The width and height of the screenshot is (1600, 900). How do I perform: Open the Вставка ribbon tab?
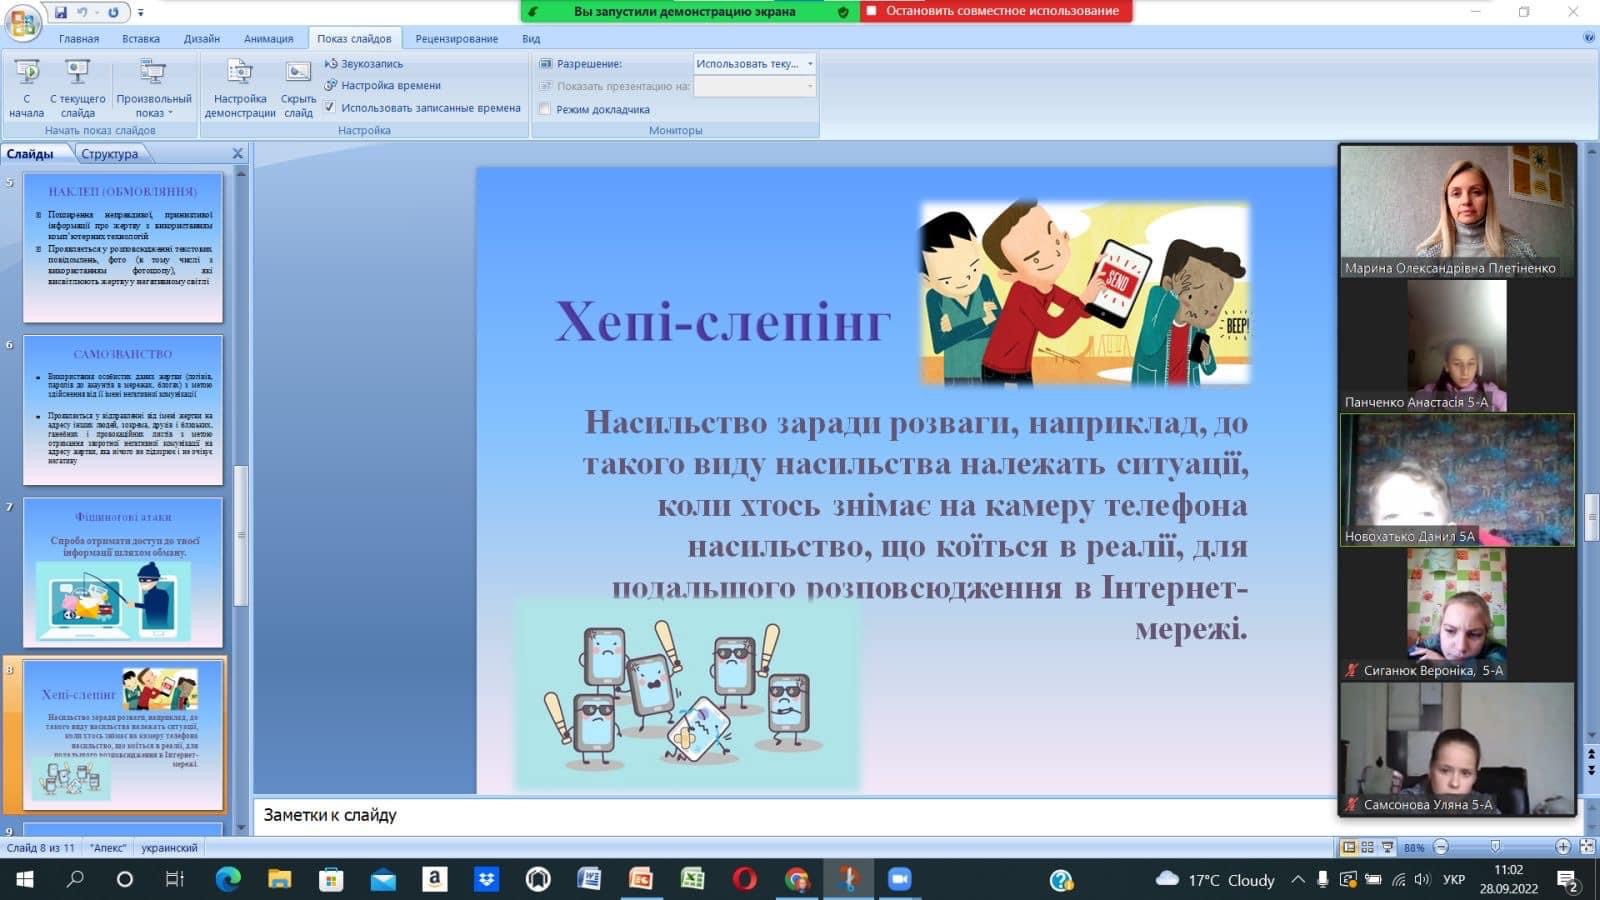pos(141,39)
